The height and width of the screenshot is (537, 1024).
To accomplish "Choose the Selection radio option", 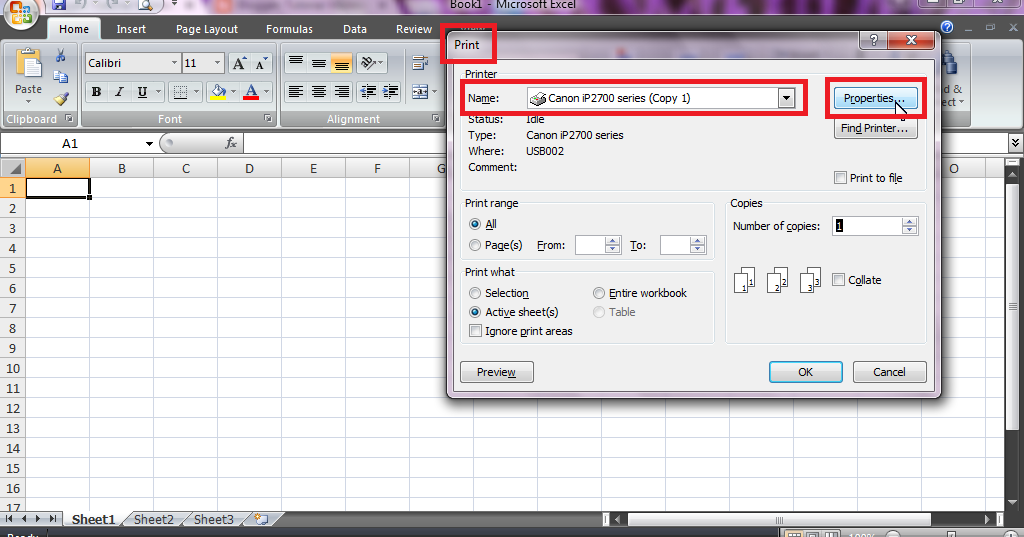I will 475,293.
